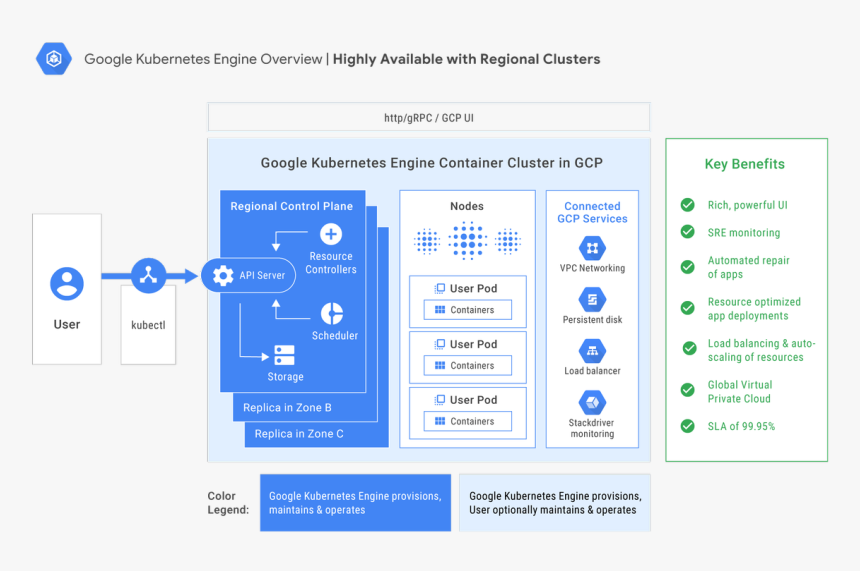The width and height of the screenshot is (860, 571).
Task: Click the checkmark beside Global Virtual Private Cloud
Action: pos(687,390)
